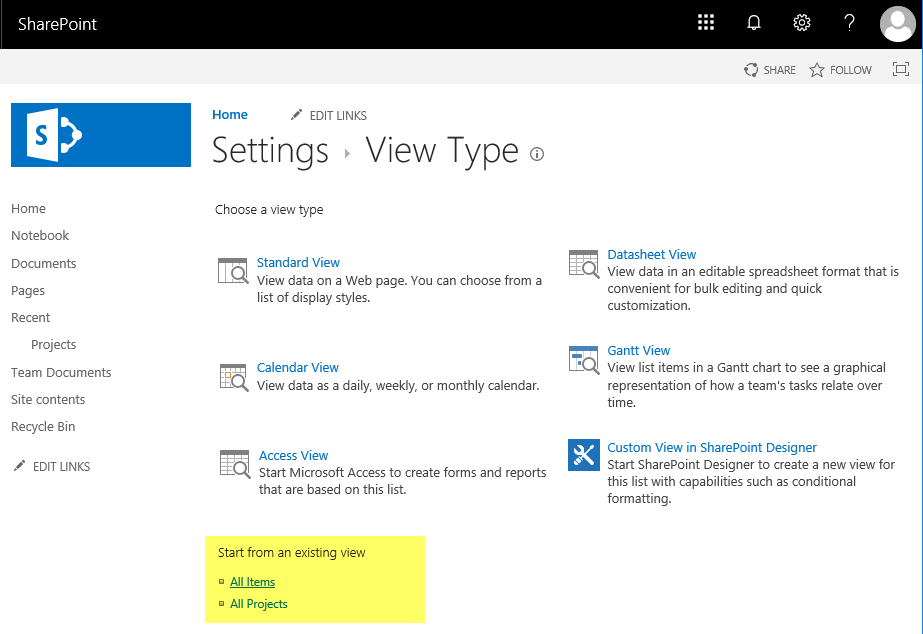Click the 'Start from an existing view' text
This screenshot has height=634, width=923.
(292, 553)
